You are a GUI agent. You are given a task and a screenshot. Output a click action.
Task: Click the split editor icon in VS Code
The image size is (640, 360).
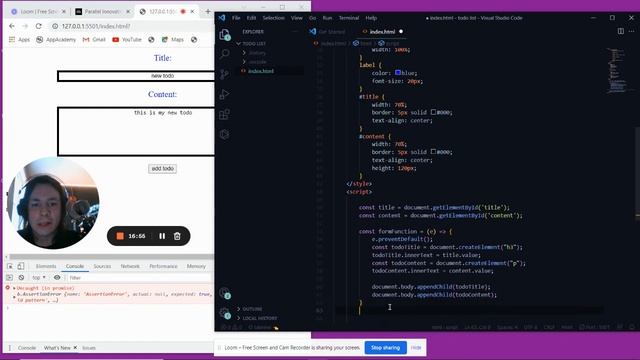coord(620,31)
